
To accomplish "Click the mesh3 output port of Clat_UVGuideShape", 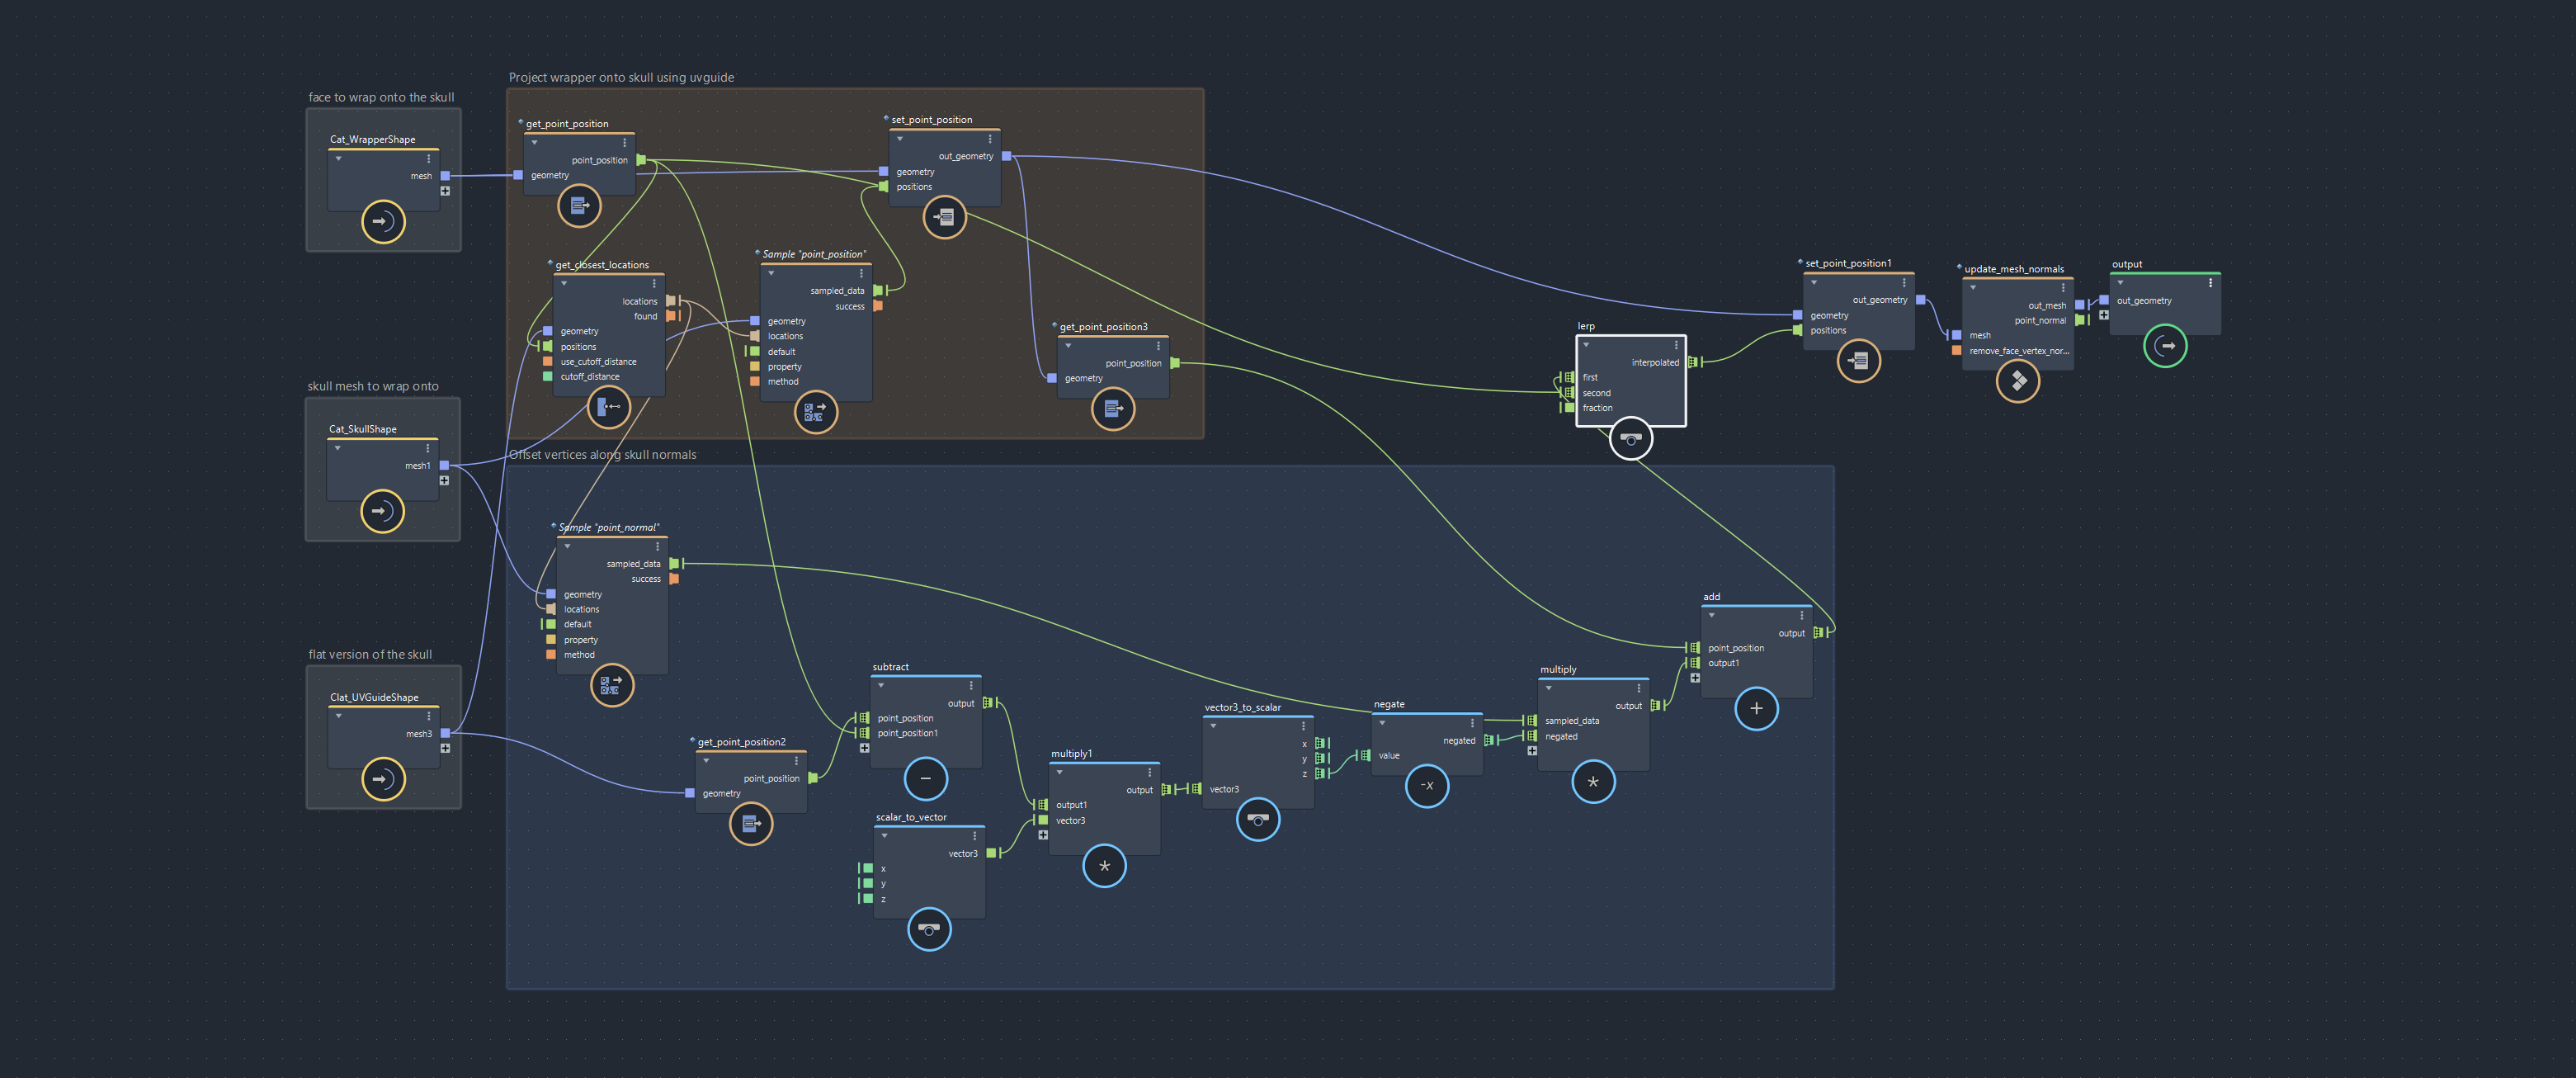I will [x=445, y=734].
